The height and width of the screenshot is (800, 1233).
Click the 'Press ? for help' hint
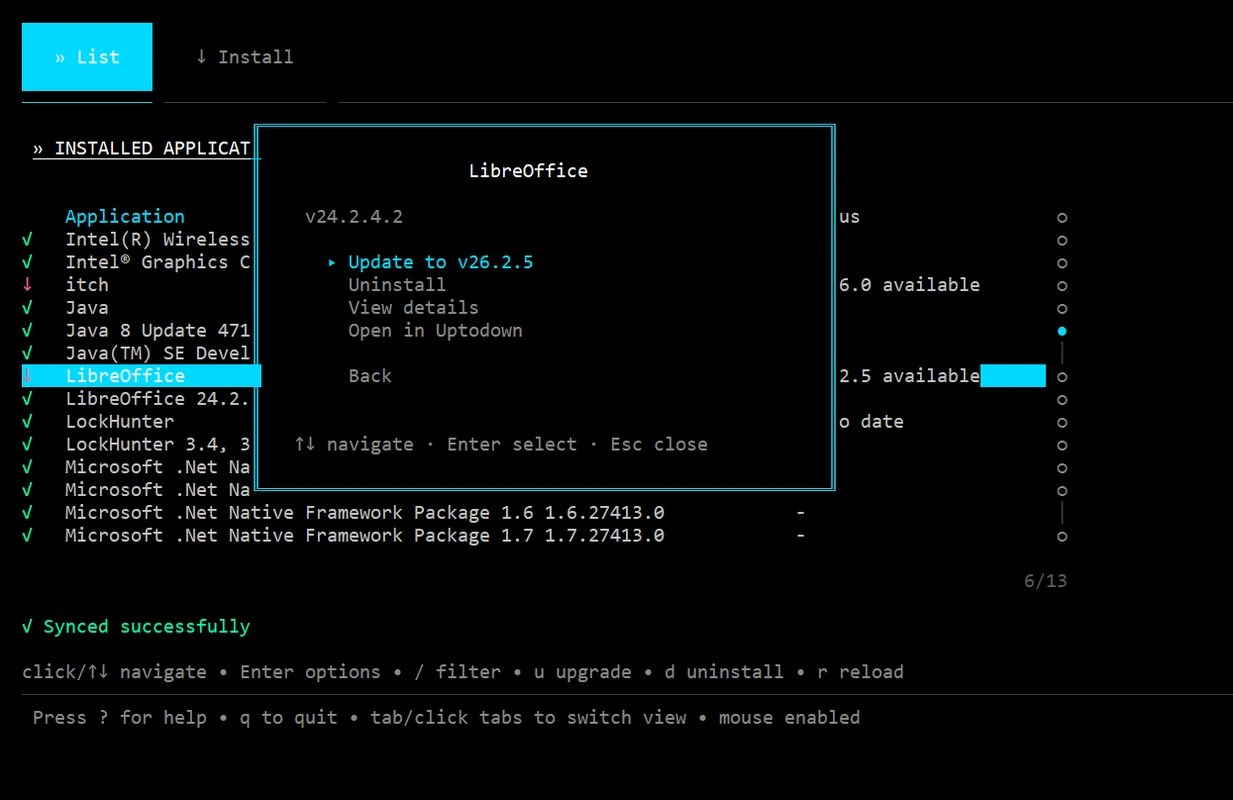pos(120,718)
